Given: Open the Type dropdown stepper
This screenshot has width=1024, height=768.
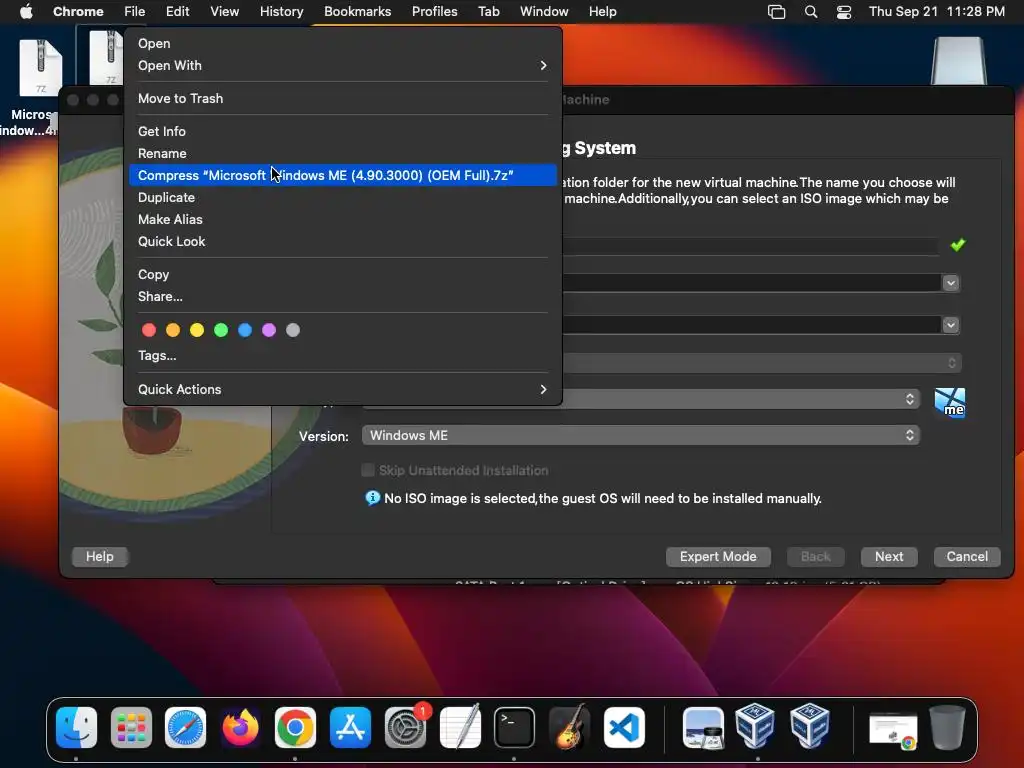Looking at the screenshot, I should 910,399.
